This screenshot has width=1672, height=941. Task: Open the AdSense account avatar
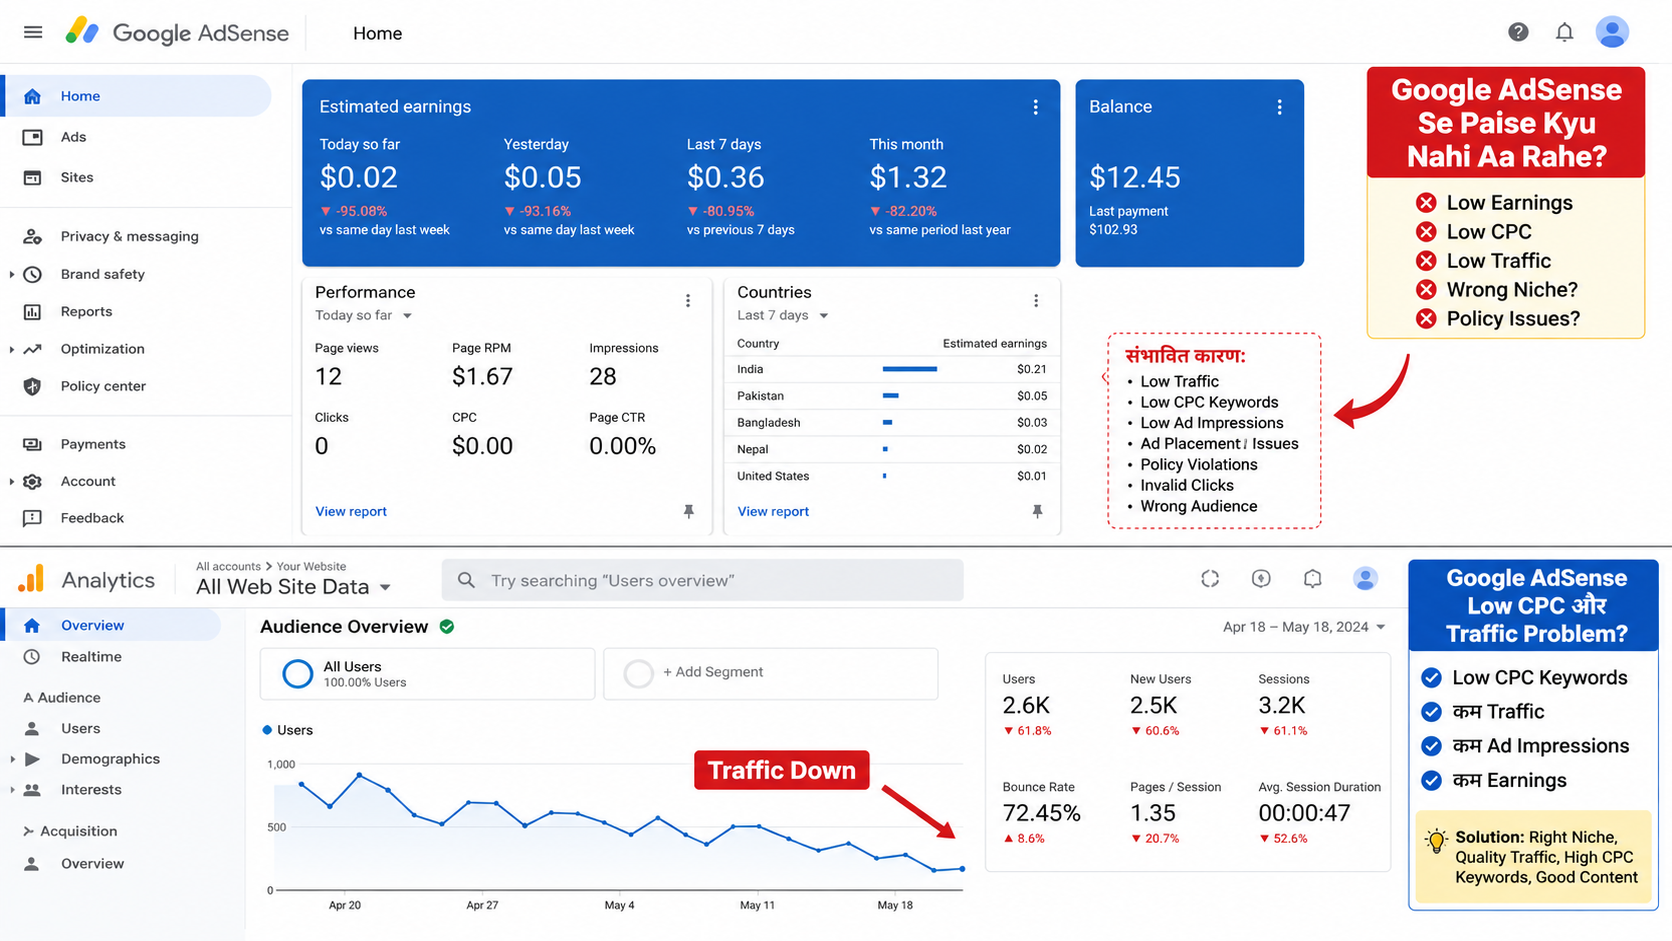click(1612, 32)
